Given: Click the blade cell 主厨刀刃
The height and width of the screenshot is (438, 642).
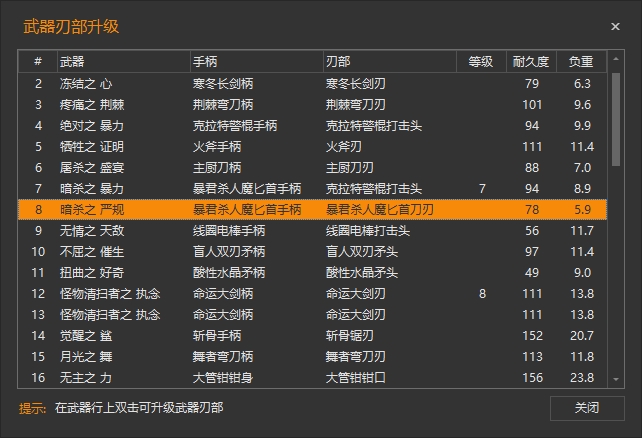Looking at the screenshot, I should tap(350, 168).
